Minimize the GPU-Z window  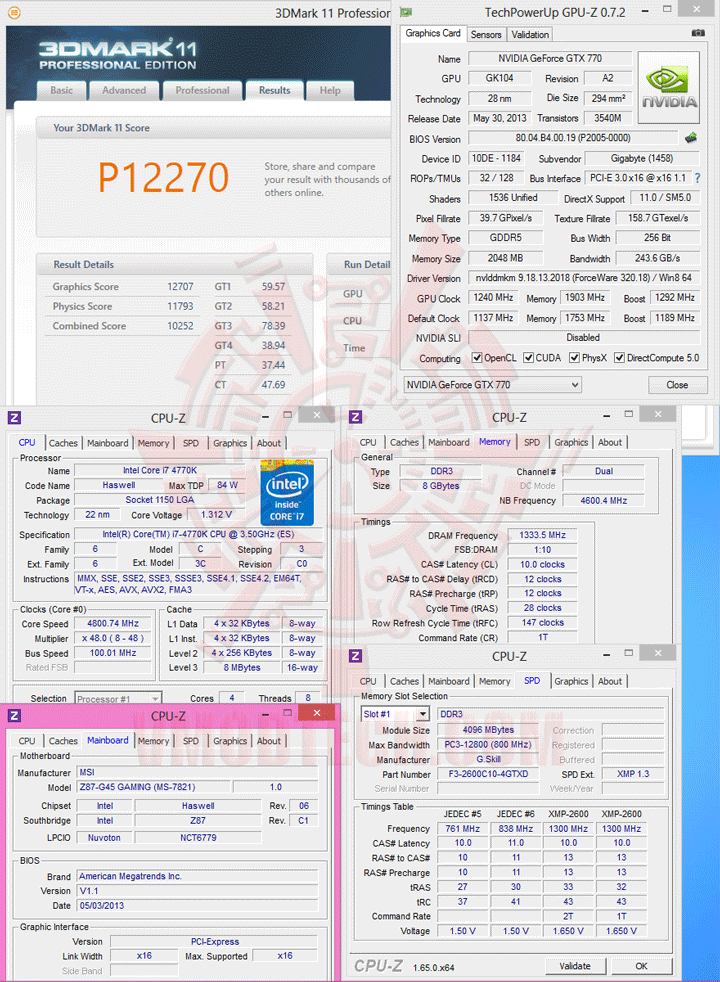click(x=645, y=10)
